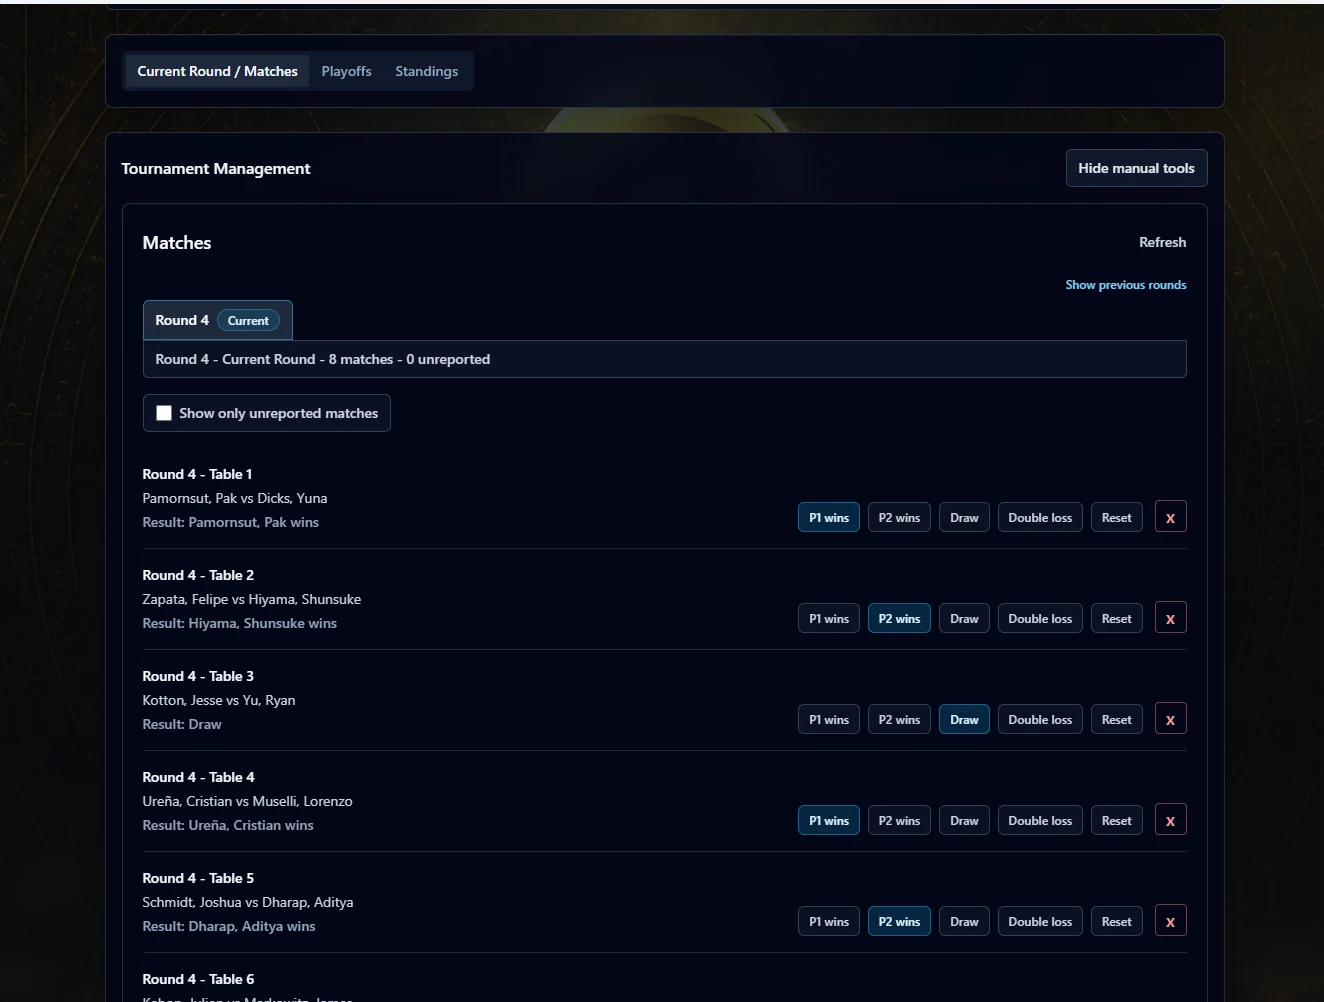Image resolution: width=1324 pixels, height=1002 pixels.
Task: Mark P1 wins for Table 5
Action: click(829, 921)
